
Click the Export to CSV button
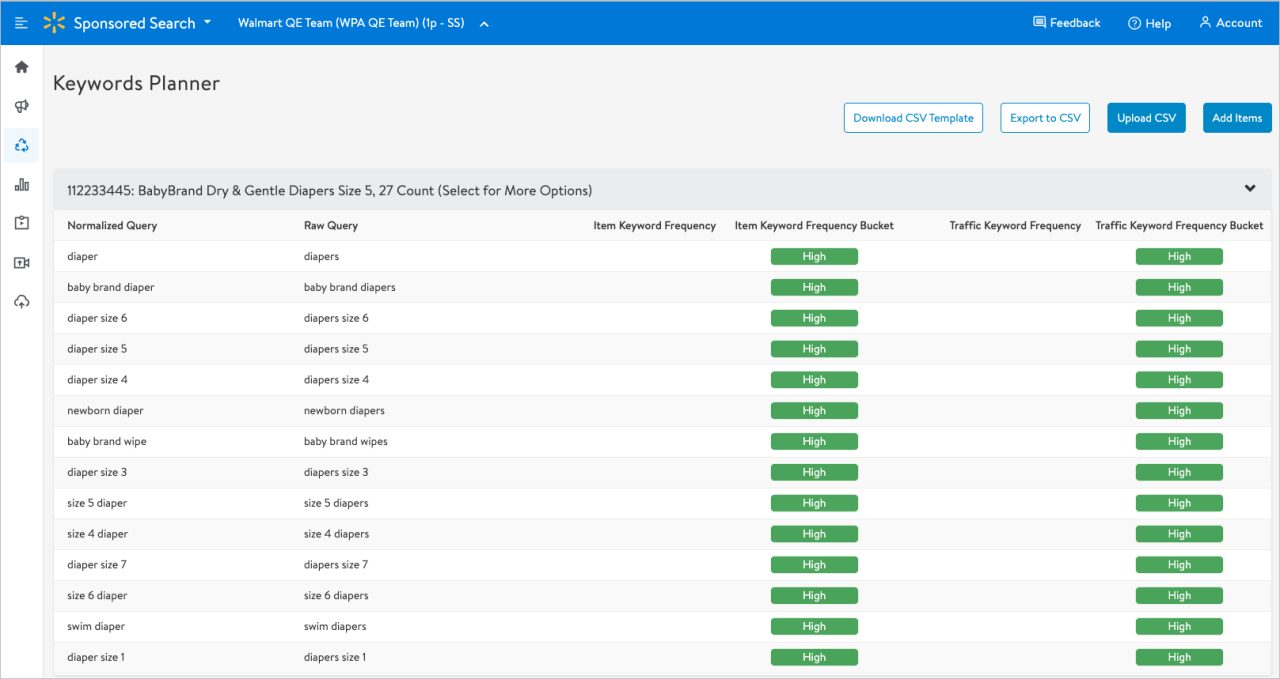(1045, 118)
